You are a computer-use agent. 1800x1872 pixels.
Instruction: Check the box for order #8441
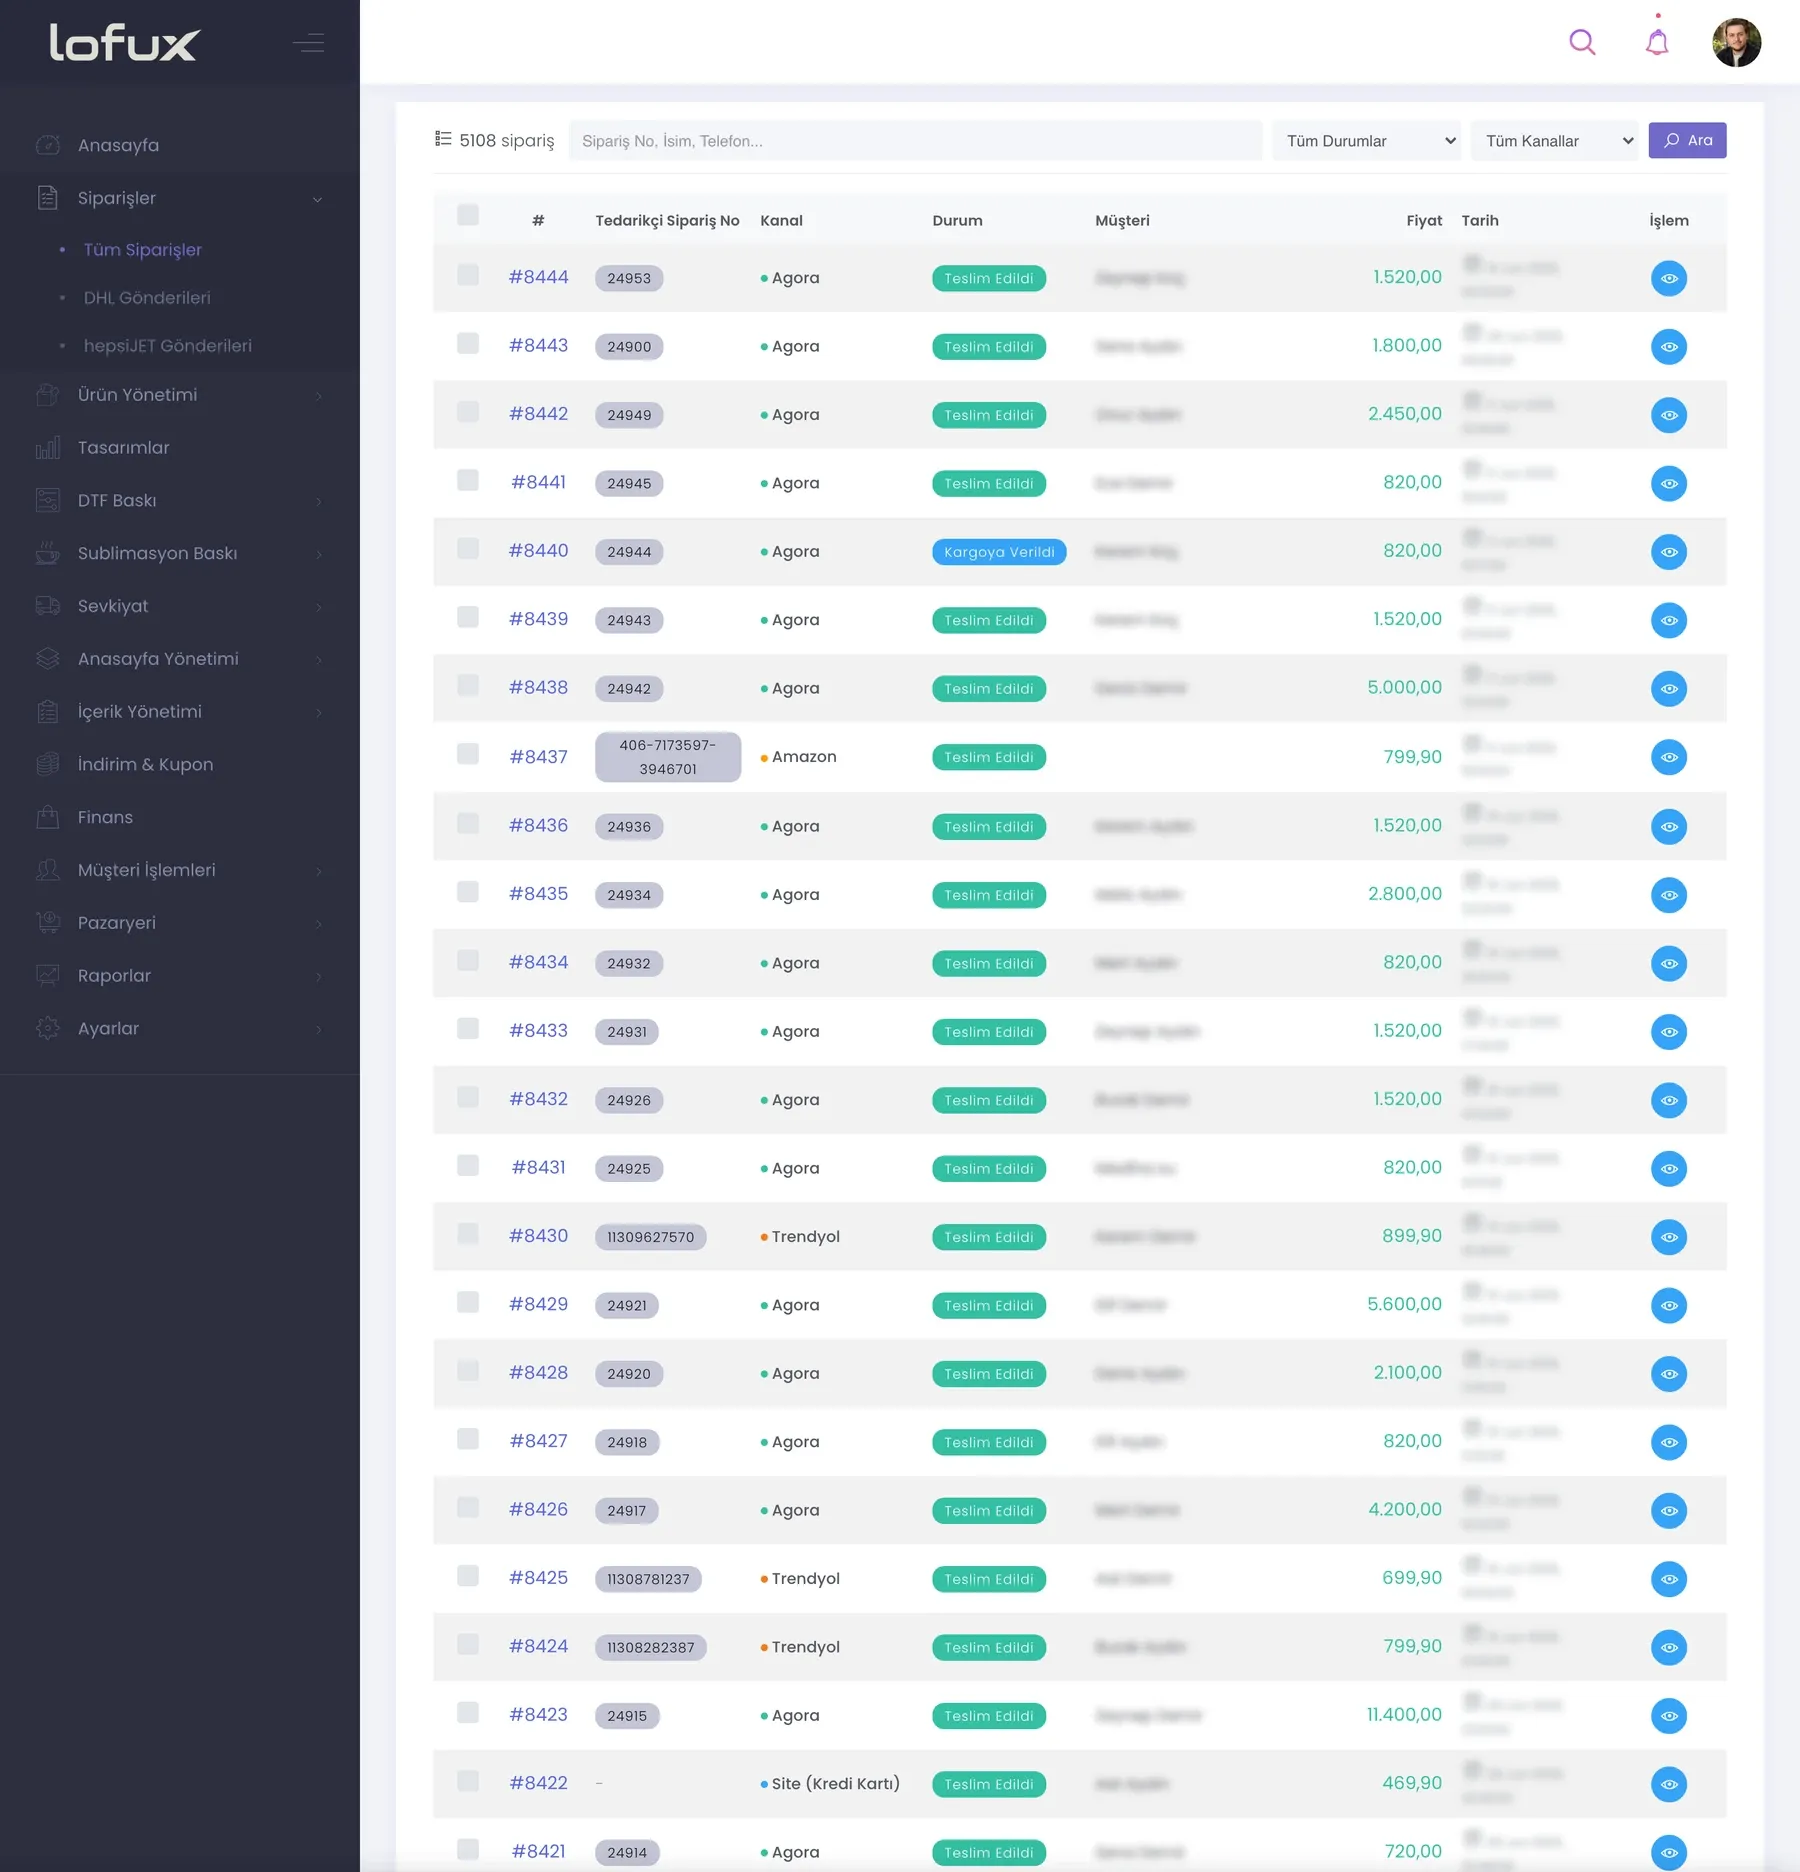point(467,480)
